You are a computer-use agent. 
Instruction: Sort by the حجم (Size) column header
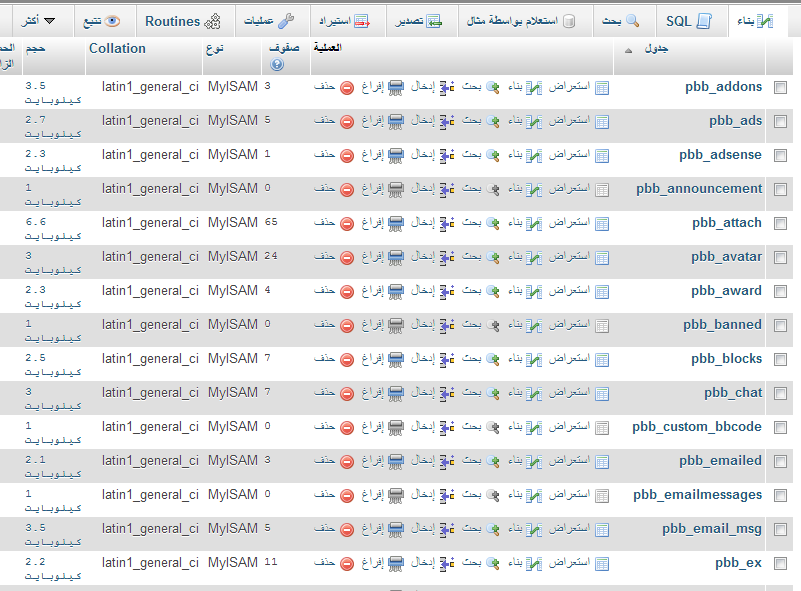(x=35, y=49)
